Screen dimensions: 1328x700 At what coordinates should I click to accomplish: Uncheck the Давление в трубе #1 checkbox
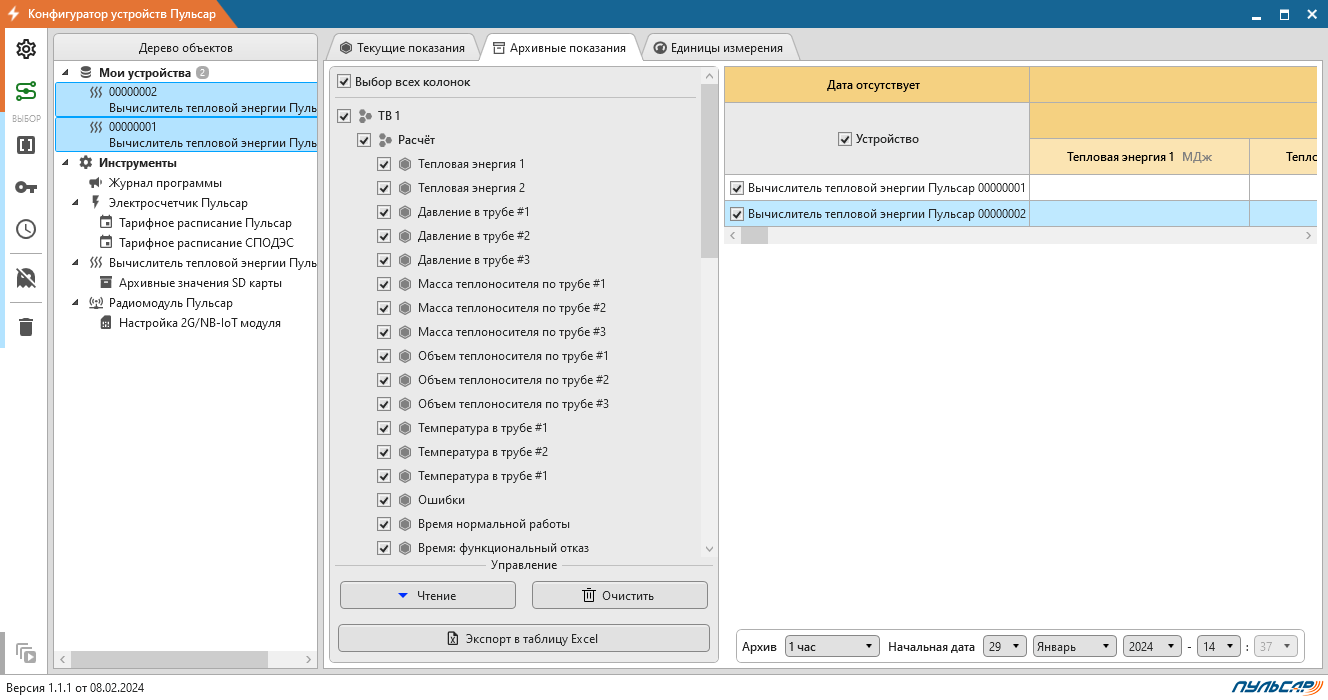(x=384, y=212)
